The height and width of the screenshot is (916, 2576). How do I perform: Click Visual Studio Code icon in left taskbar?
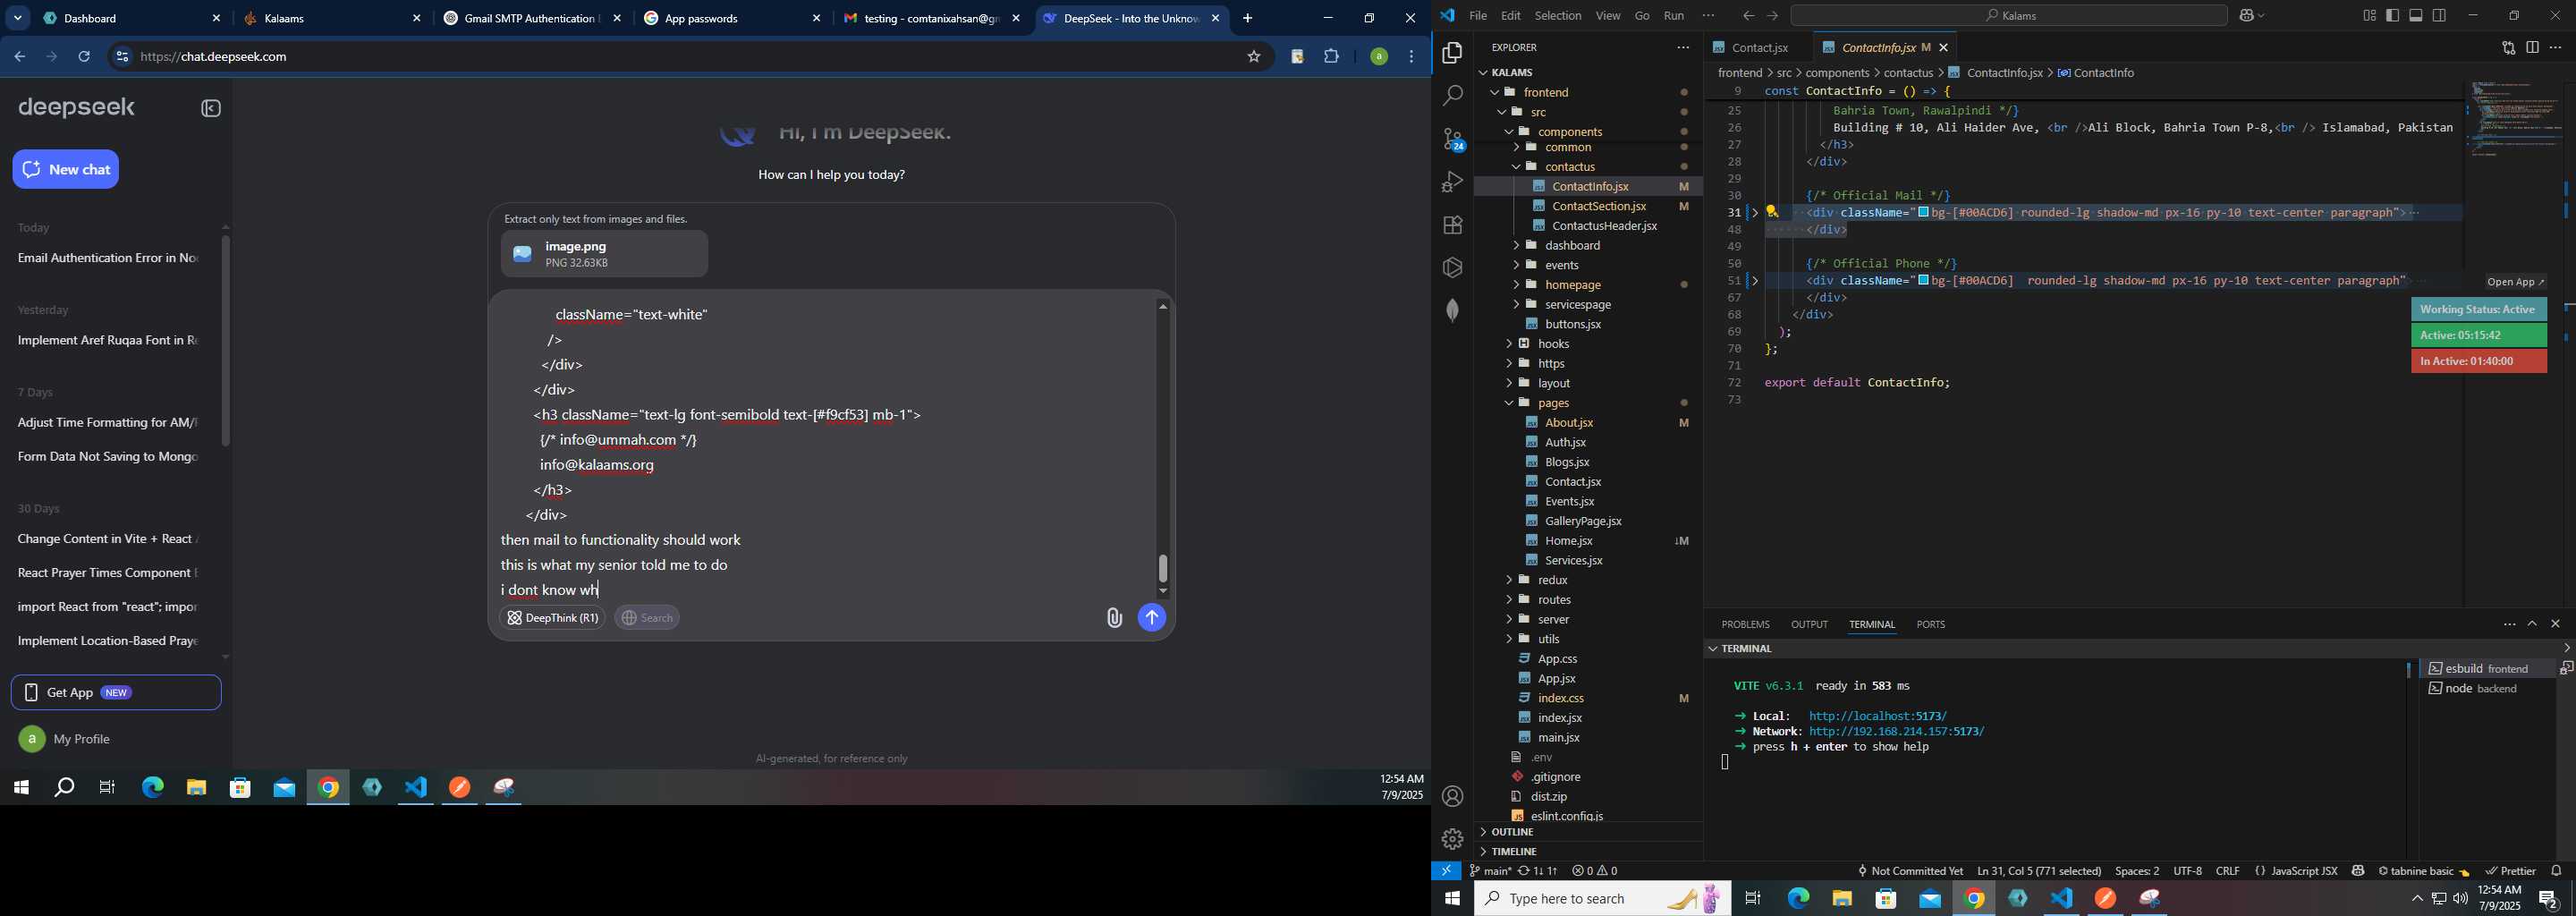coord(416,788)
